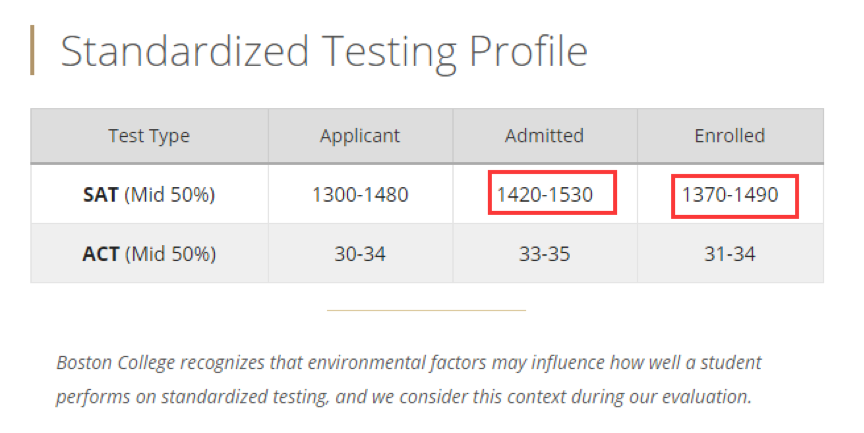Click the enrolled SAT range 1370-1490
Image resolution: width=864 pixels, height=433 pixels.
[730, 195]
